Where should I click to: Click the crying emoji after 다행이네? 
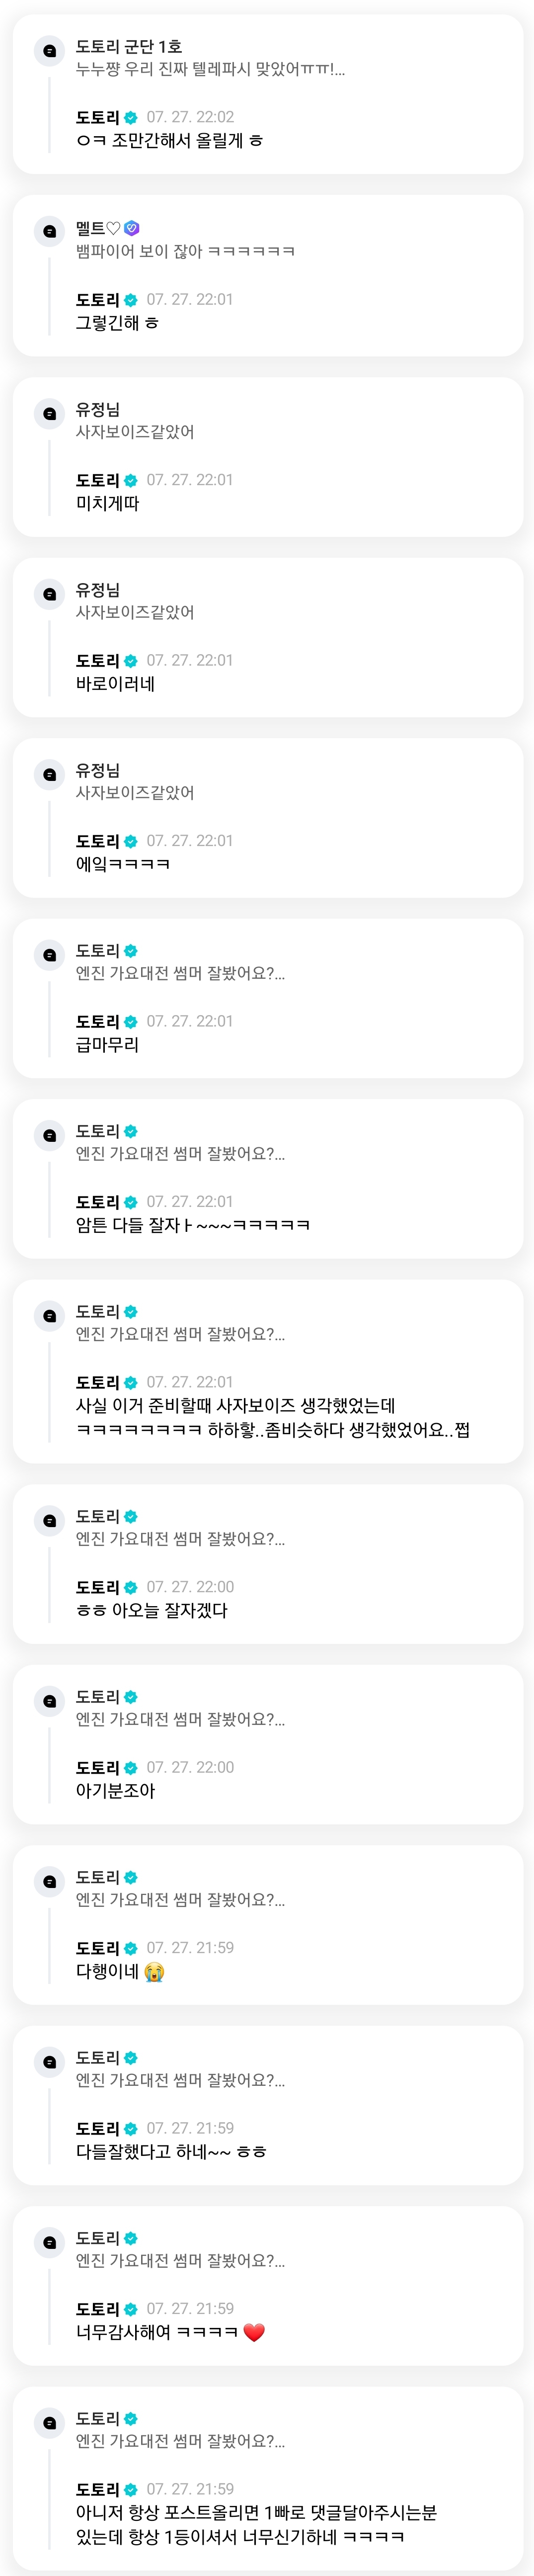tap(154, 1971)
